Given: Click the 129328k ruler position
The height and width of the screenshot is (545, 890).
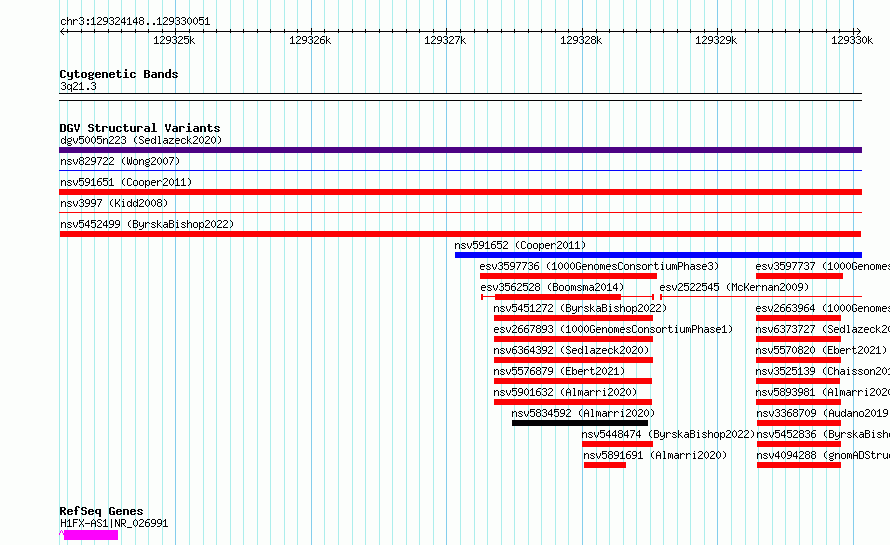Looking at the screenshot, I should click(x=581, y=40).
